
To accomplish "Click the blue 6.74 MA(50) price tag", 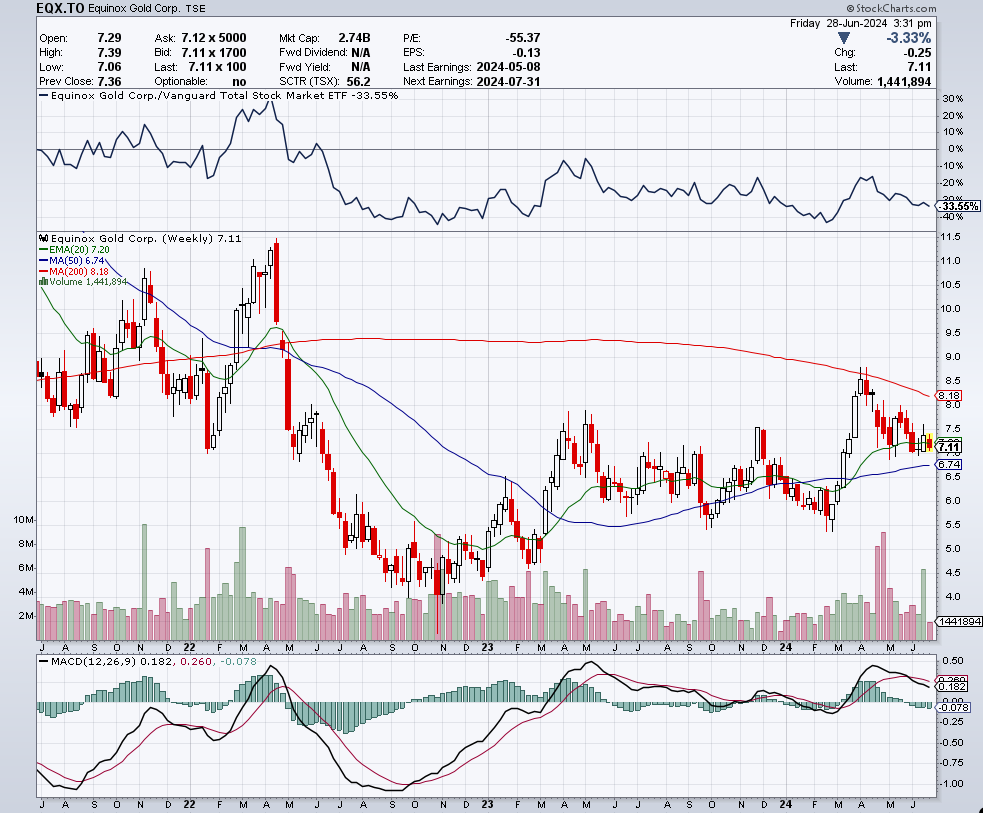I will pyautogui.click(x=949, y=464).
